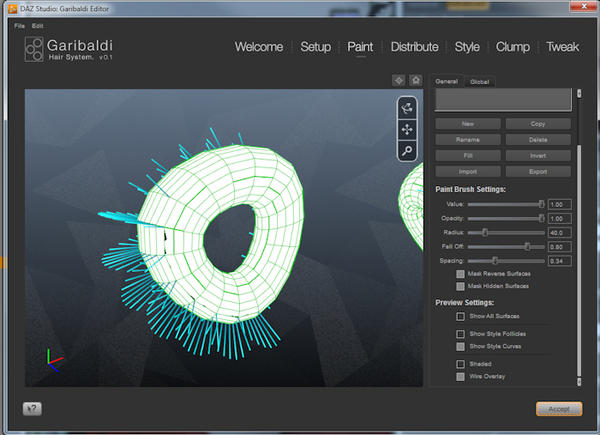Viewport: 600px width, 435px height.
Task: Click the Opacity slider handle
Action: pyautogui.click(x=541, y=218)
